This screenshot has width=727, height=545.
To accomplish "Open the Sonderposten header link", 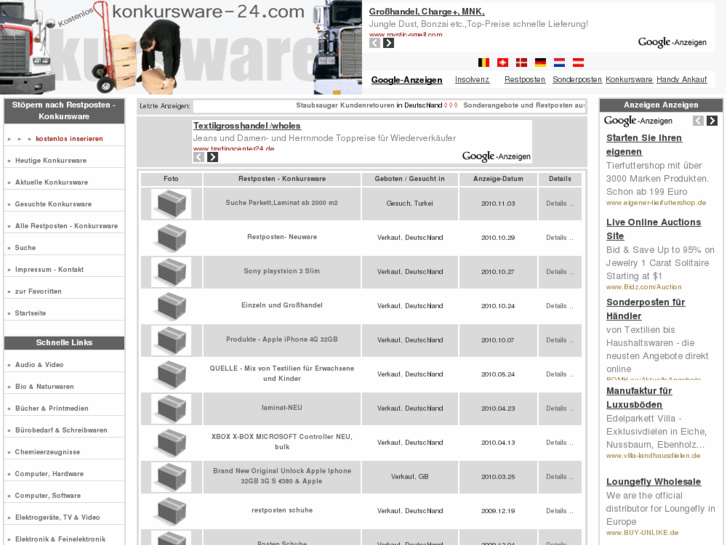I will coord(577,80).
